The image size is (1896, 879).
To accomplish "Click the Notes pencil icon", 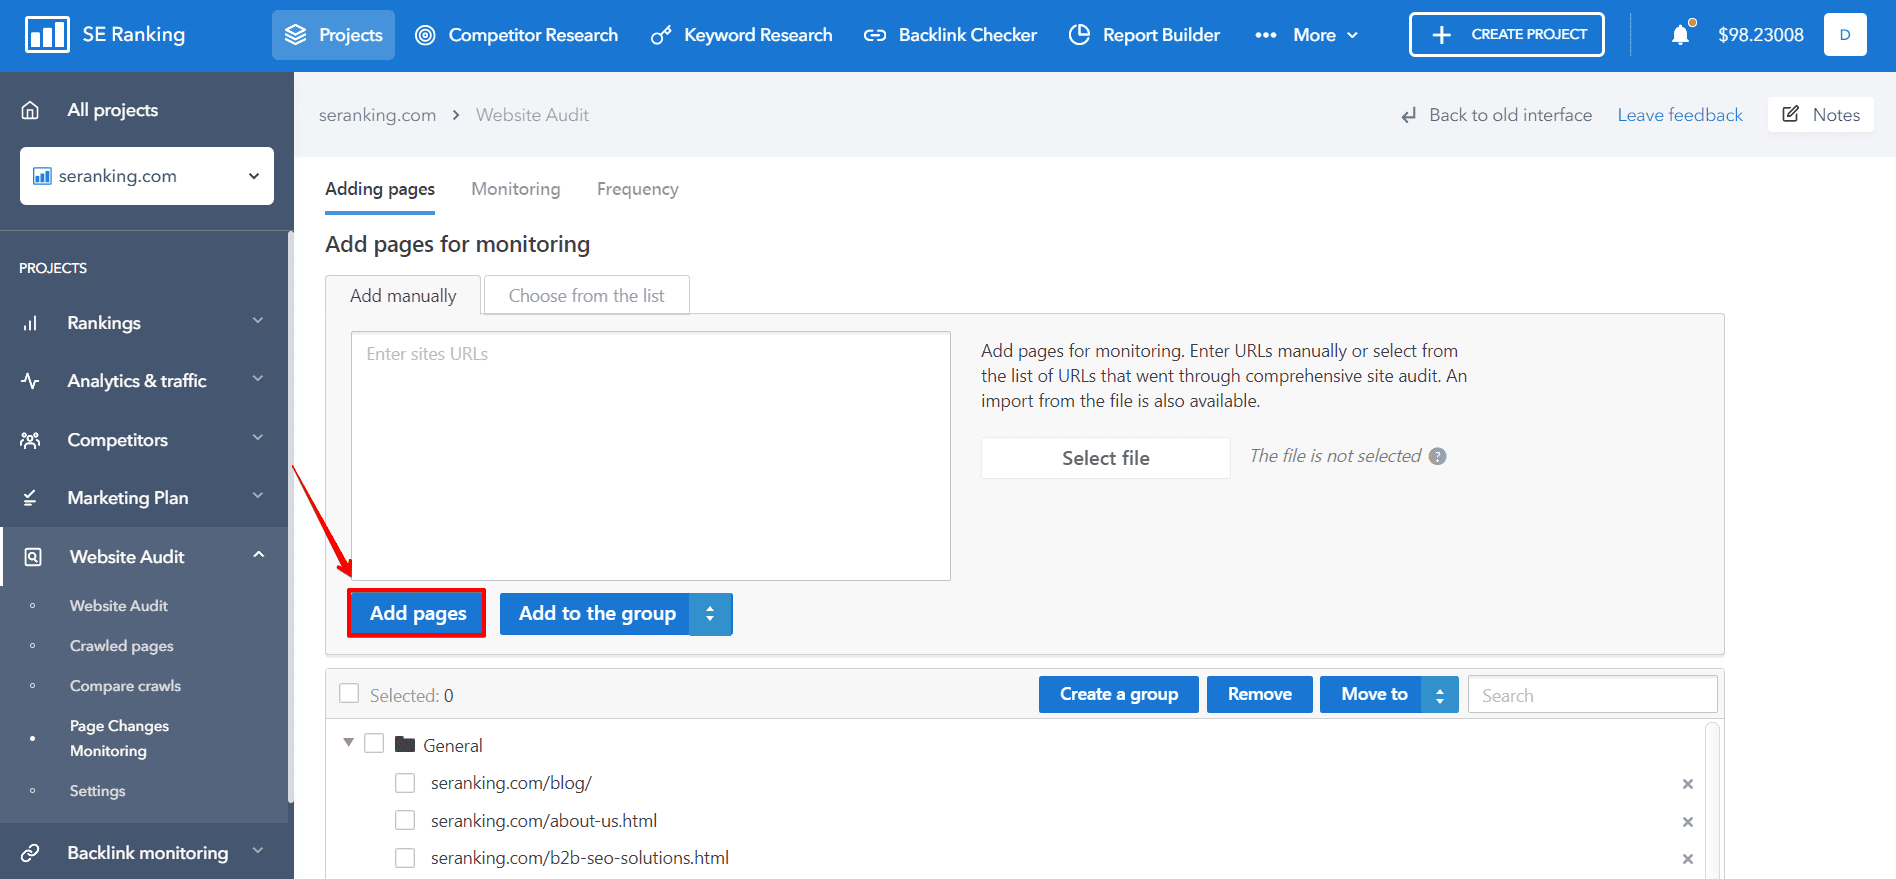I will point(1791,114).
